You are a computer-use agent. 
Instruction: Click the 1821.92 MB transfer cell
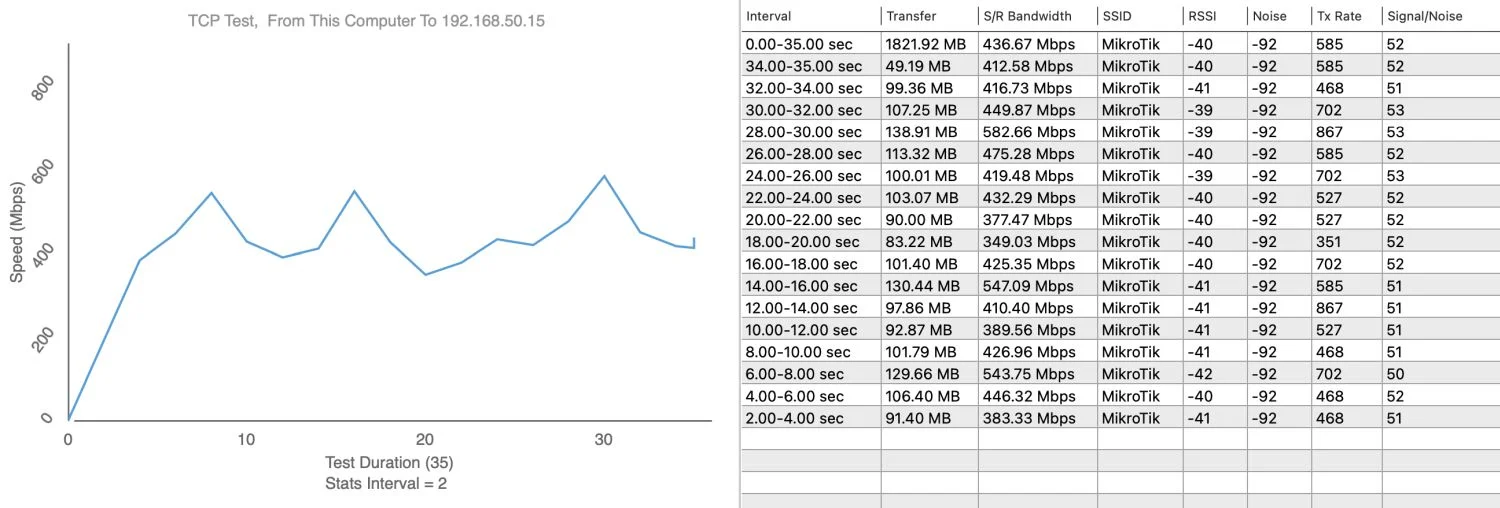(x=924, y=44)
